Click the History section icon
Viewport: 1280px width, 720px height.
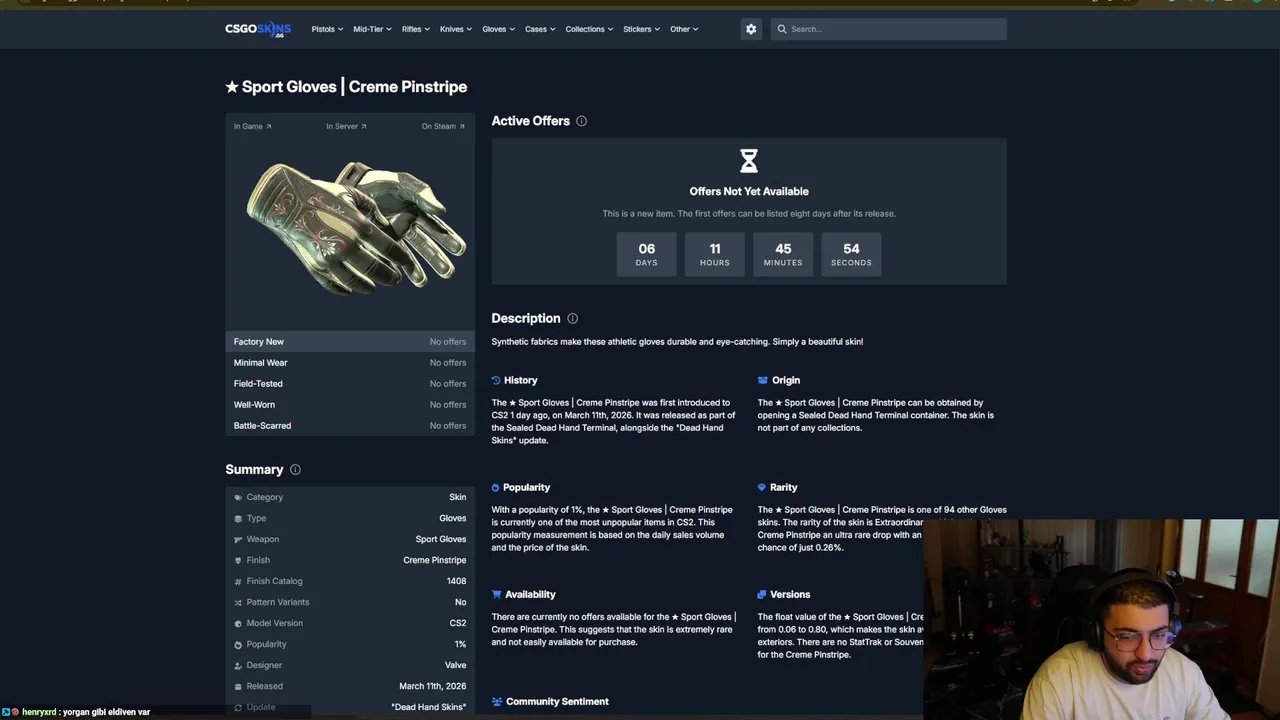tap(496, 380)
